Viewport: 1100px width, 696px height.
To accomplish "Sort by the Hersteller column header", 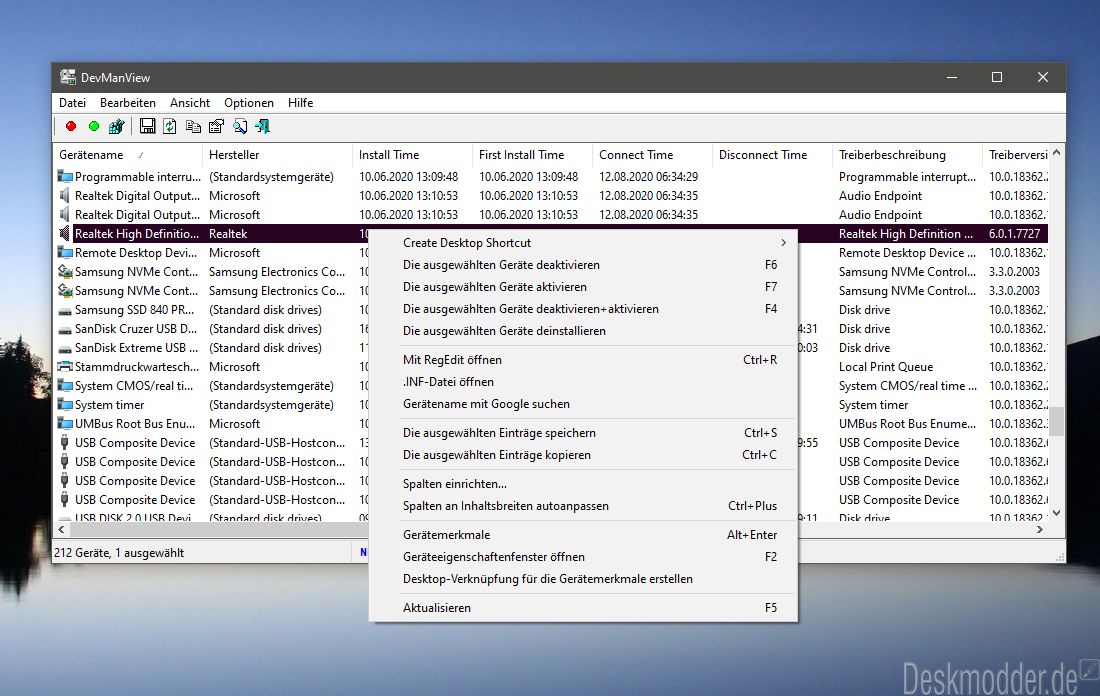I will point(276,155).
